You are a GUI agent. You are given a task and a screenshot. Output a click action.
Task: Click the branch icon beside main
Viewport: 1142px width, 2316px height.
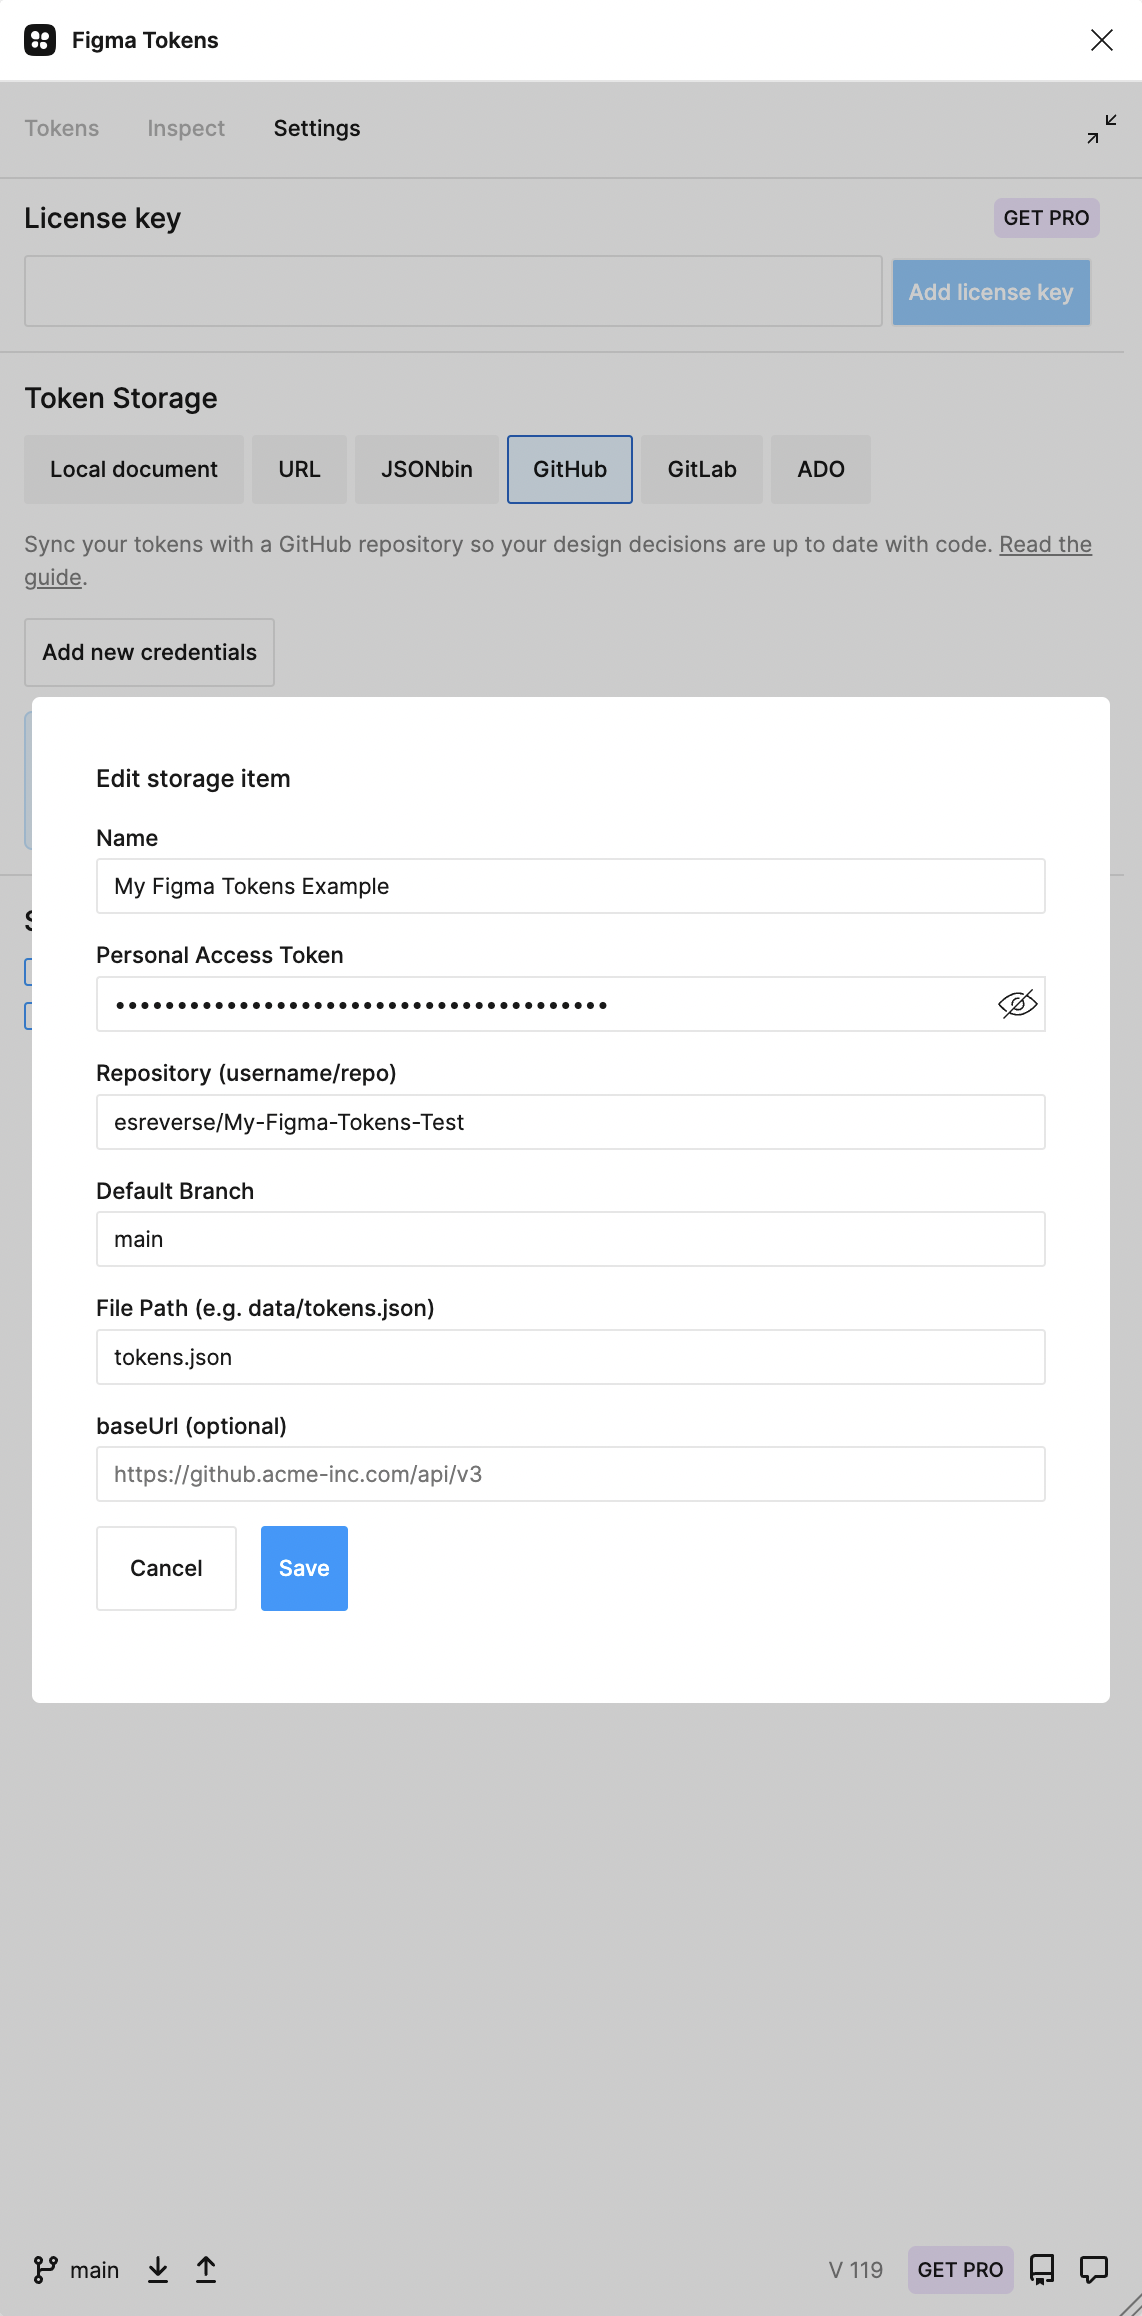tap(45, 2269)
